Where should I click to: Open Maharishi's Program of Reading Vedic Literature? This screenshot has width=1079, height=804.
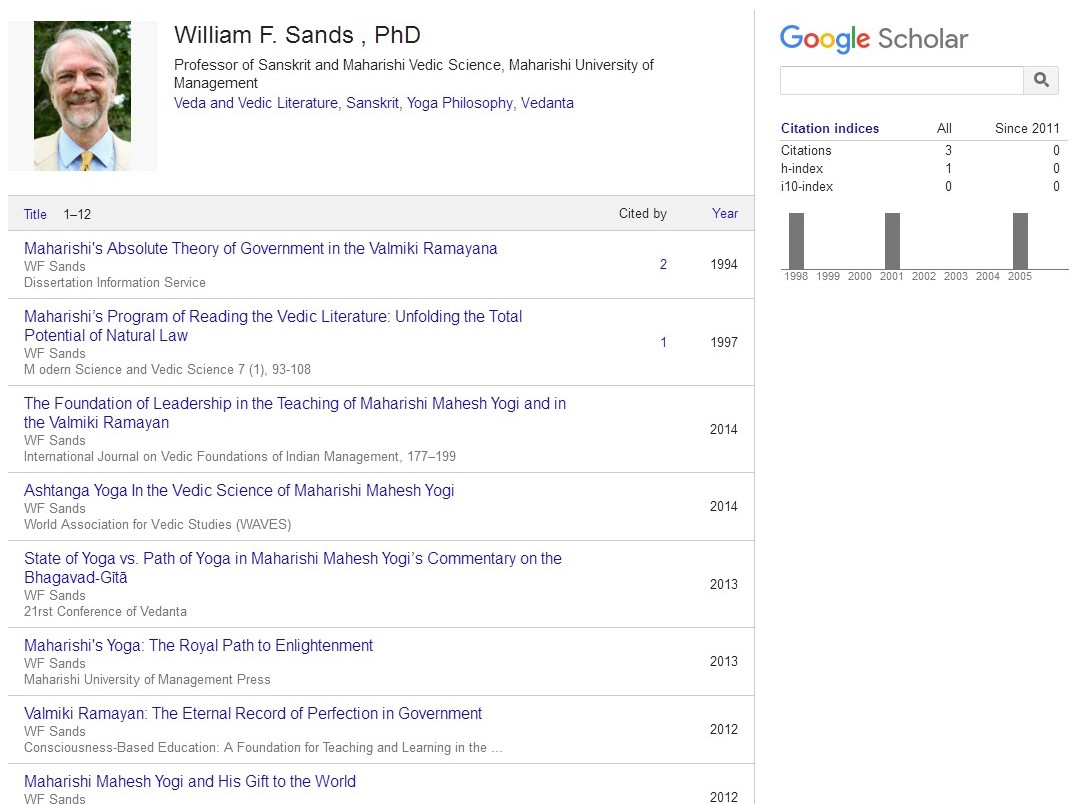click(273, 326)
